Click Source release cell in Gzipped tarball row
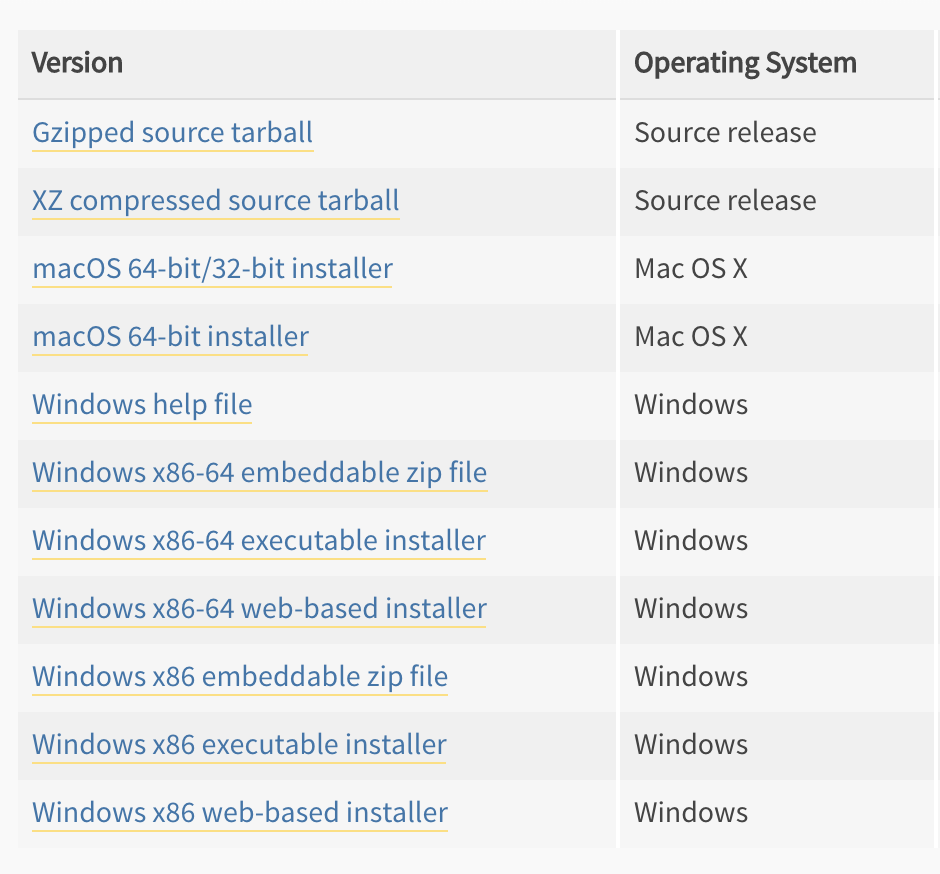The image size is (940, 874). point(725,133)
